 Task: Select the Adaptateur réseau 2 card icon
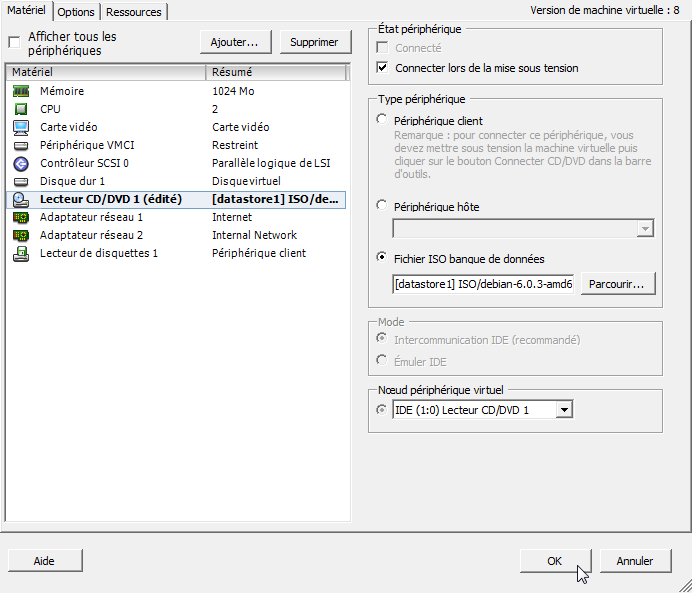(x=21, y=235)
